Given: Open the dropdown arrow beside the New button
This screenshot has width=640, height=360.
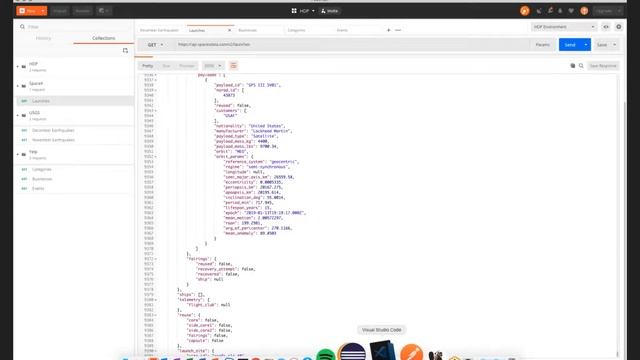Looking at the screenshot, I should coord(43,11).
